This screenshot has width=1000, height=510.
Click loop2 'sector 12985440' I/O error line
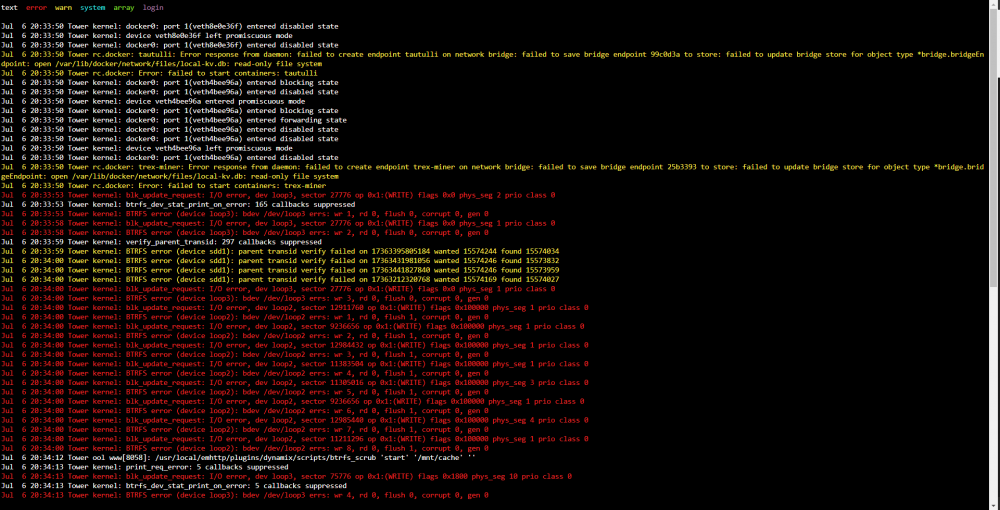[295, 420]
